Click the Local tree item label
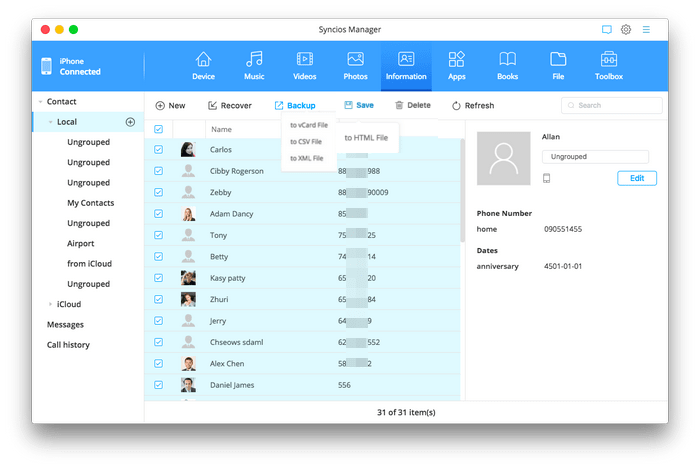 [67, 122]
